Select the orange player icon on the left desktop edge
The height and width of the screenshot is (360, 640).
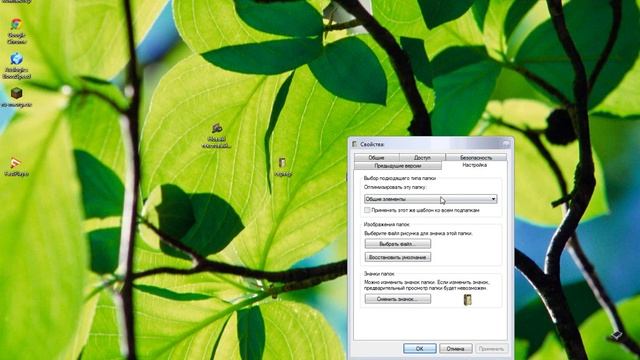pyautogui.click(x=16, y=167)
